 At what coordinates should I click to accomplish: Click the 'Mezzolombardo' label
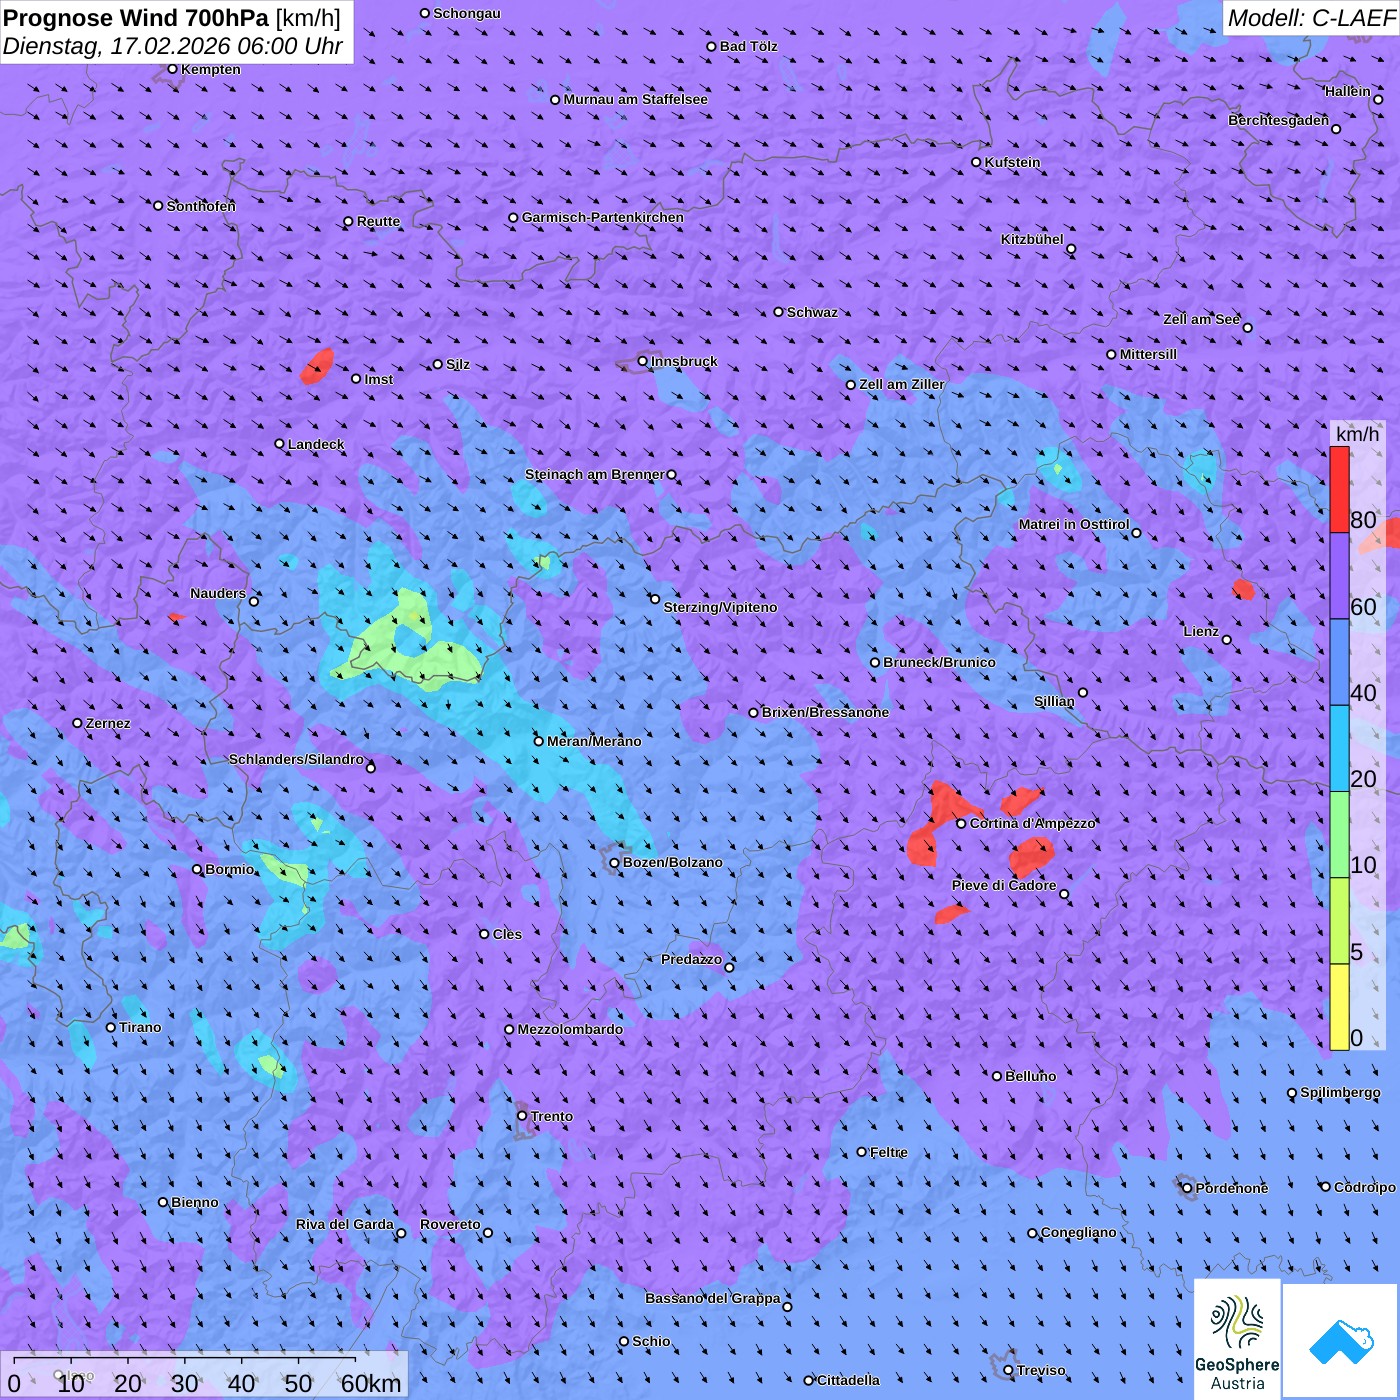[x=570, y=1029]
